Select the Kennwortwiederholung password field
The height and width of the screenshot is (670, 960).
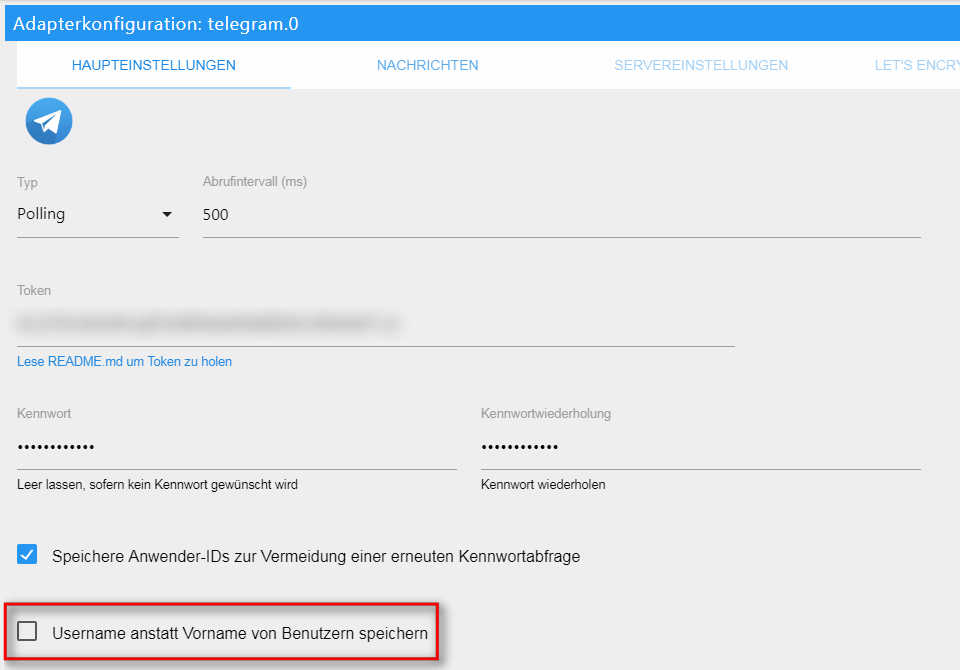[701, 447]
